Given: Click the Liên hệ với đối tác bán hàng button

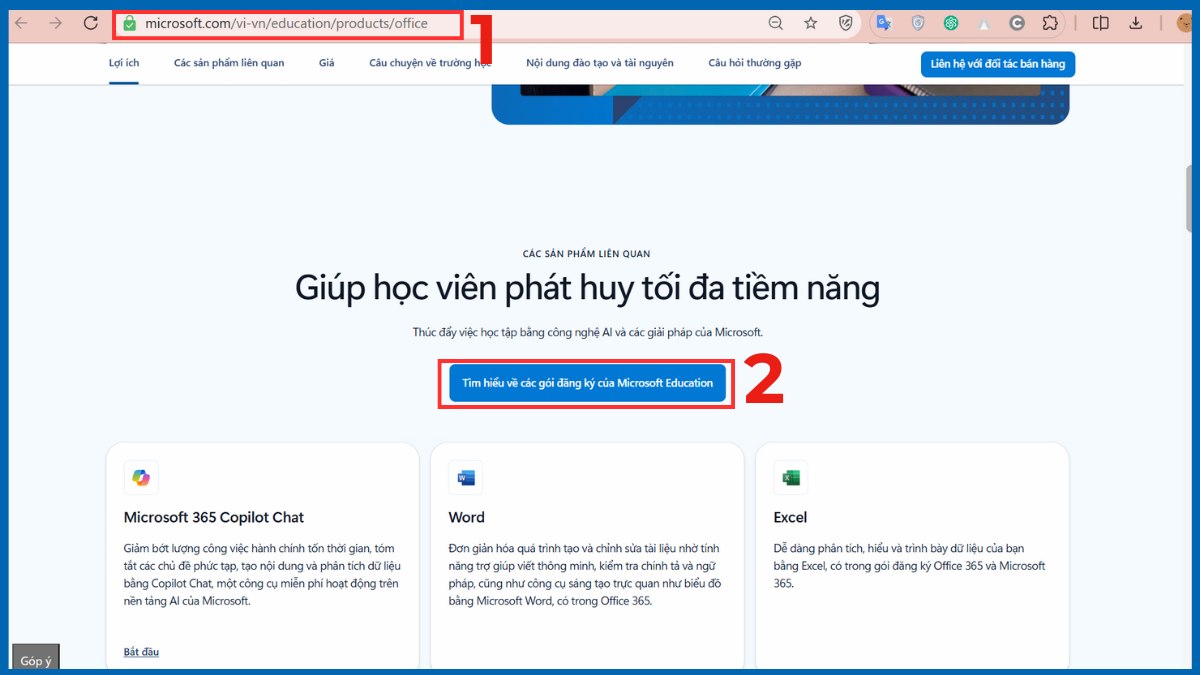Looking at the screenshot, I should click(997, 63).
